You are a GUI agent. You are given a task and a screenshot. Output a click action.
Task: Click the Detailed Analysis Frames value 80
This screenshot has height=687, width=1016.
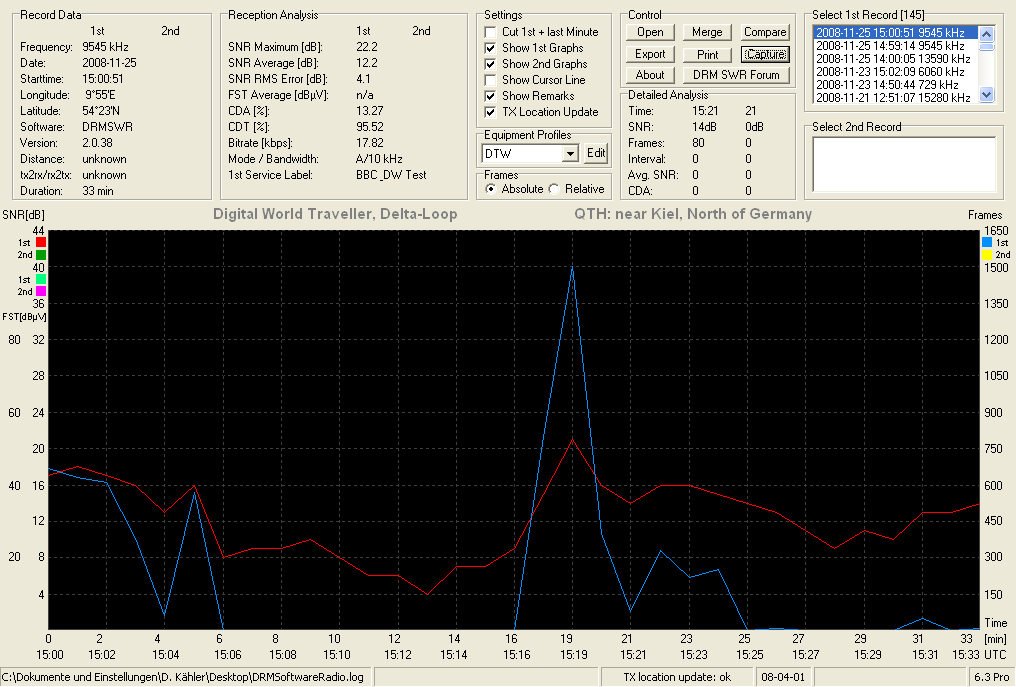[698, 143]
